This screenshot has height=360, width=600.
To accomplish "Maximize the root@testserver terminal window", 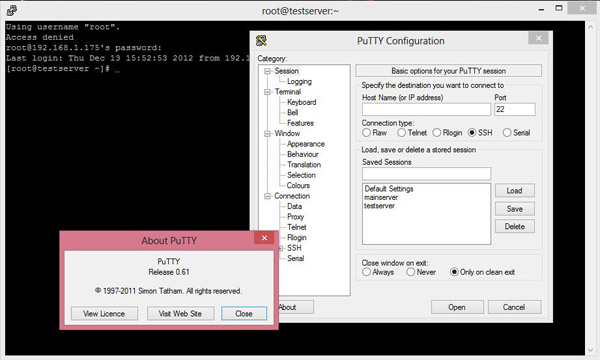I will [x=559, y=8].
